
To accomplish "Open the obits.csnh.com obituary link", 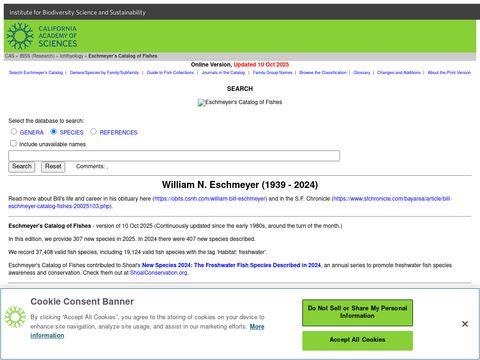I will [210, 199].
